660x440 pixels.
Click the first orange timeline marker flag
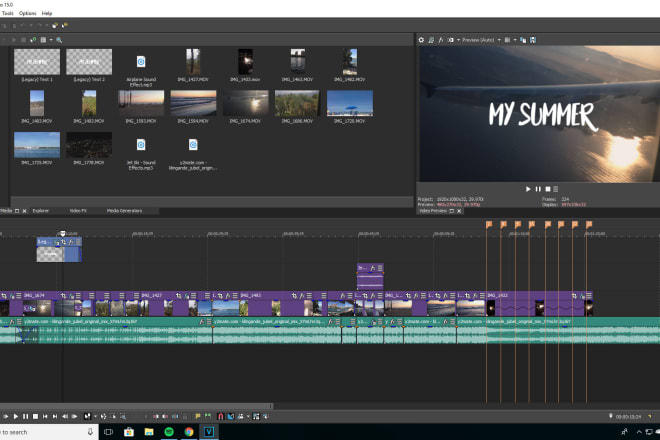click(x=489, y=224)
